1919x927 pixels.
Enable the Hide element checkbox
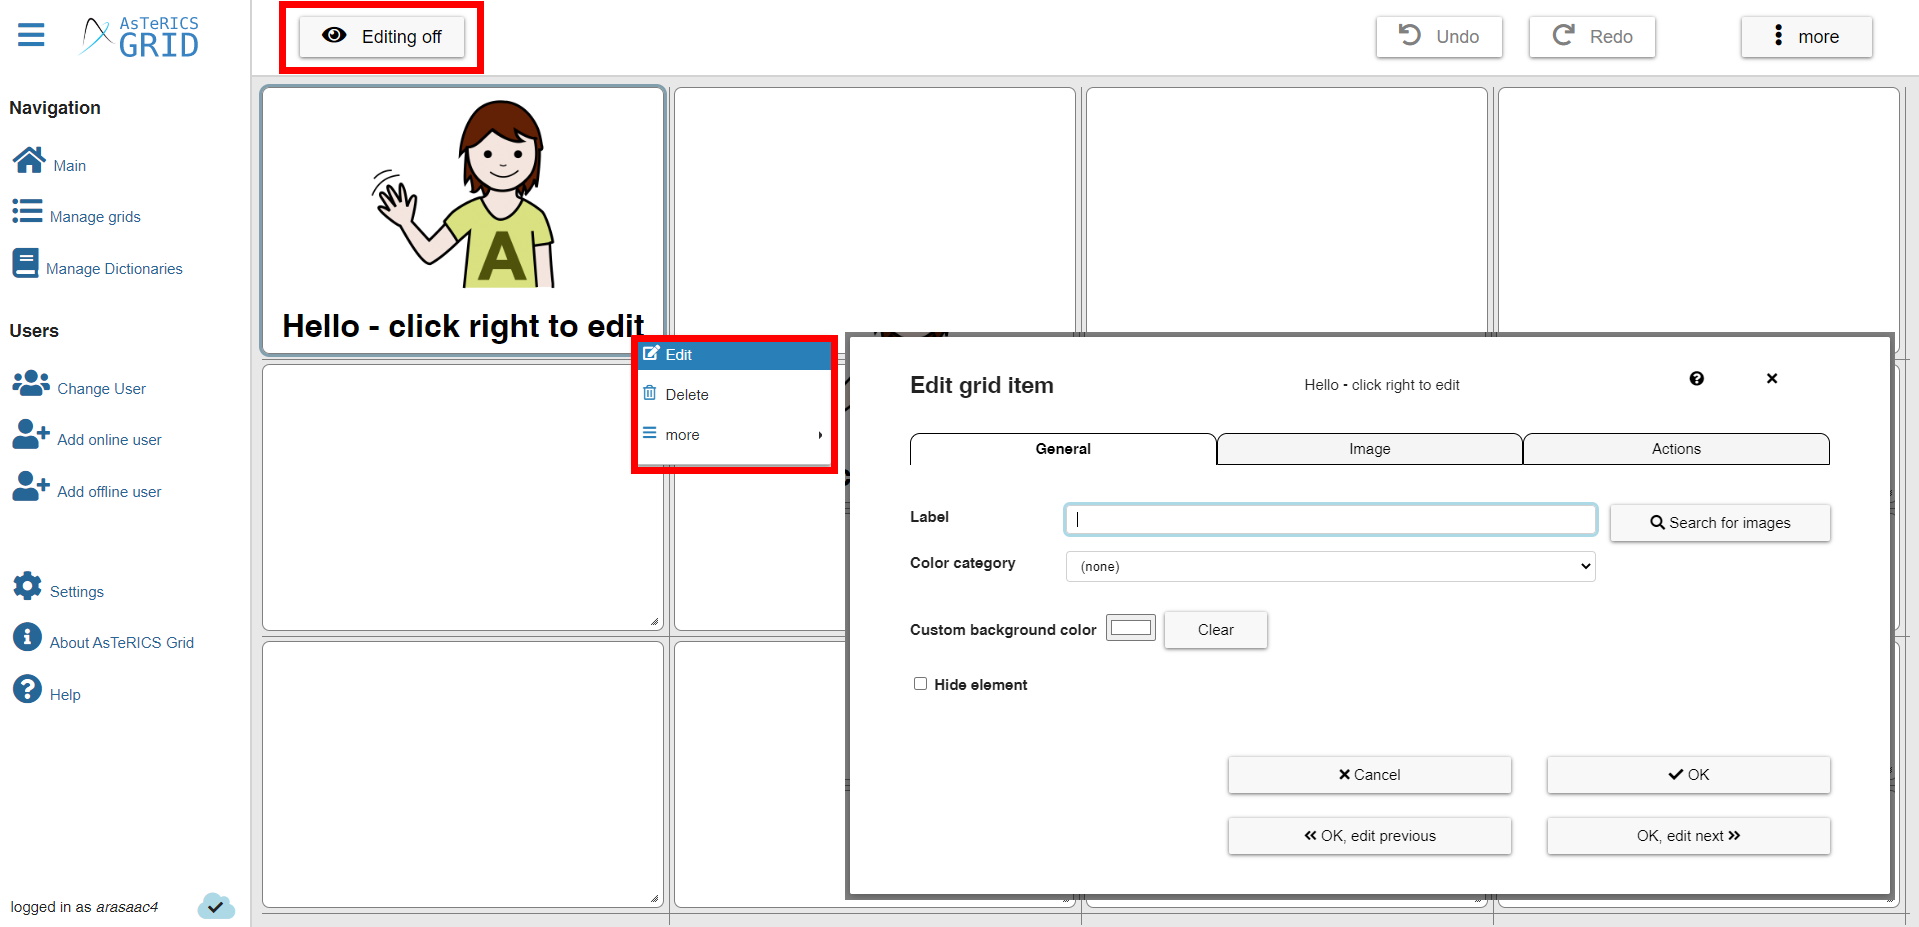click(920, 683)
